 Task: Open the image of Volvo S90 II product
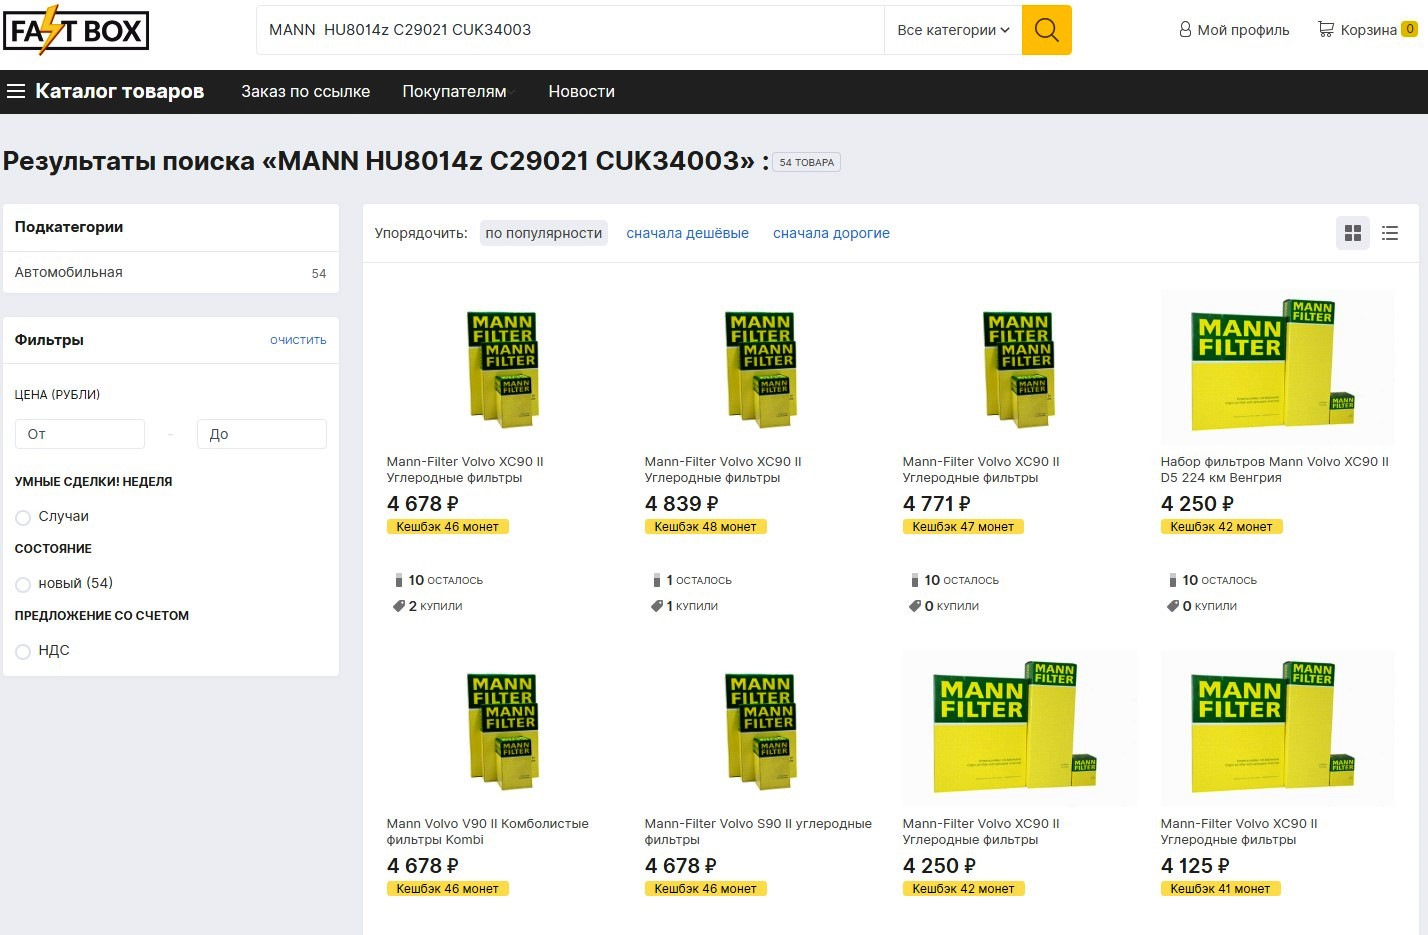pos(761,729)
